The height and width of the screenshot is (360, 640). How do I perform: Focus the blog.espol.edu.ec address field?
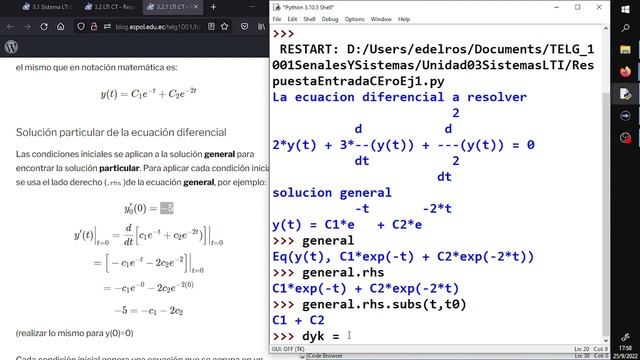158,27
